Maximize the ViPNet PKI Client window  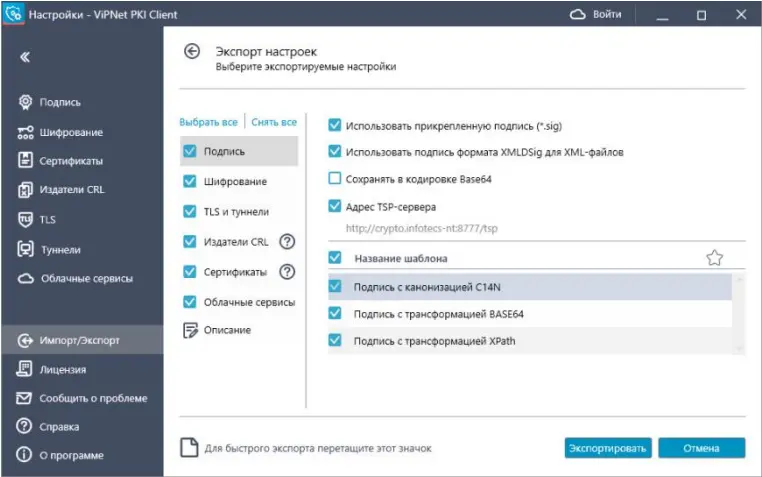click(x=701, y=15)
